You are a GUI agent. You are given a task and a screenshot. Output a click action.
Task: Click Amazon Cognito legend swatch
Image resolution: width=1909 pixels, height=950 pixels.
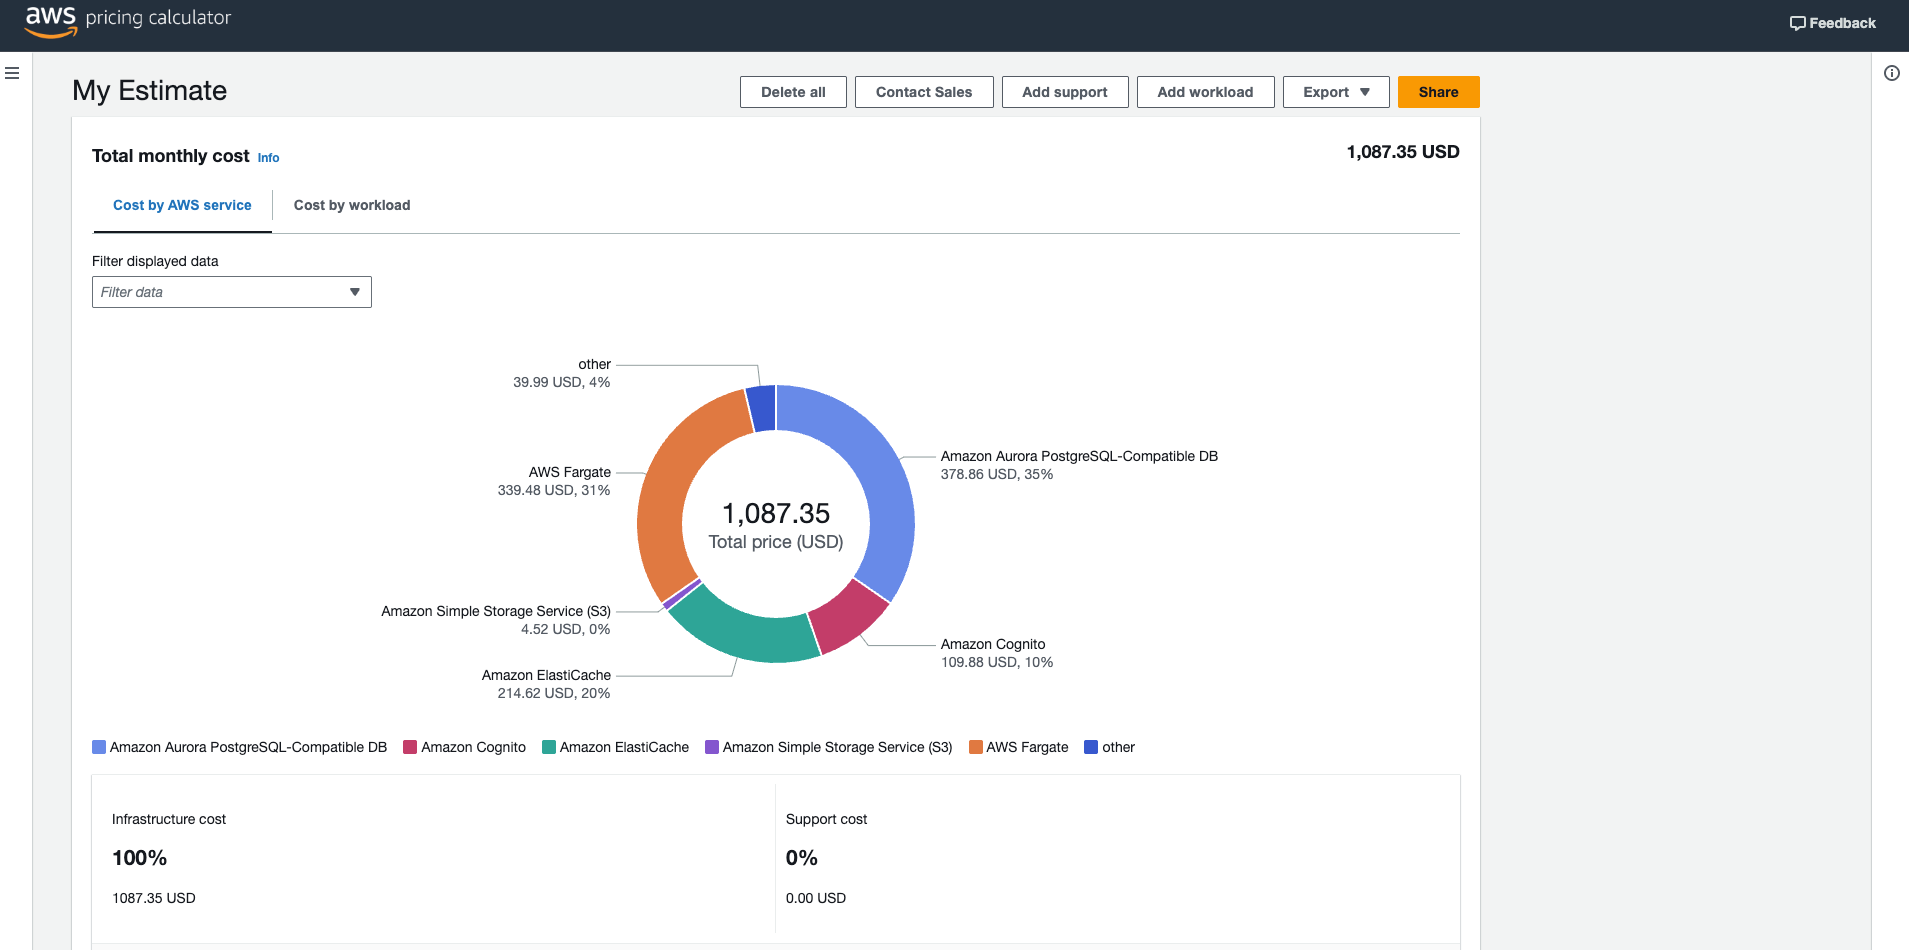(x=410, y=747)
